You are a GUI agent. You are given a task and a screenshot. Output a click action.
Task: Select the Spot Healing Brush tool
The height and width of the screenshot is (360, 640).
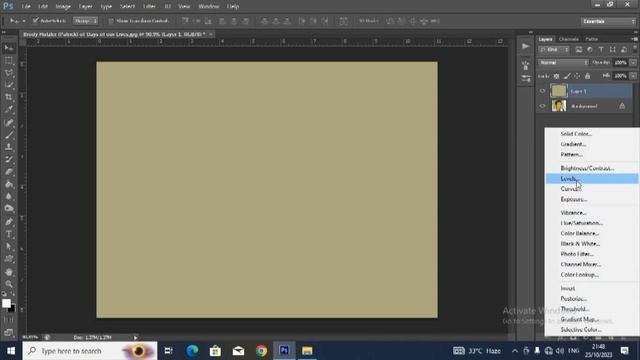tap(9, 122)
